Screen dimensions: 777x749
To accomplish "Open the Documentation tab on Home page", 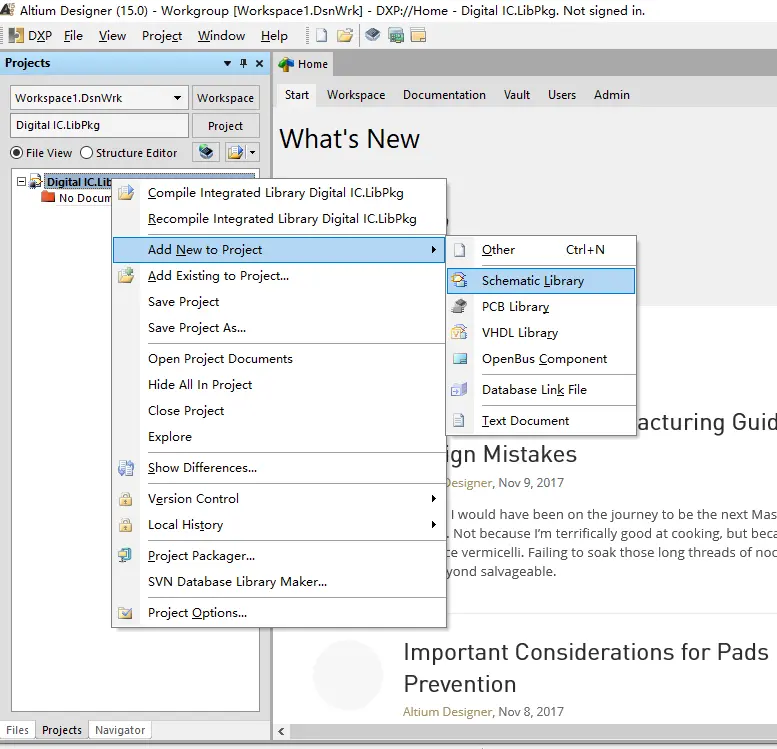I will coord(444,95).
